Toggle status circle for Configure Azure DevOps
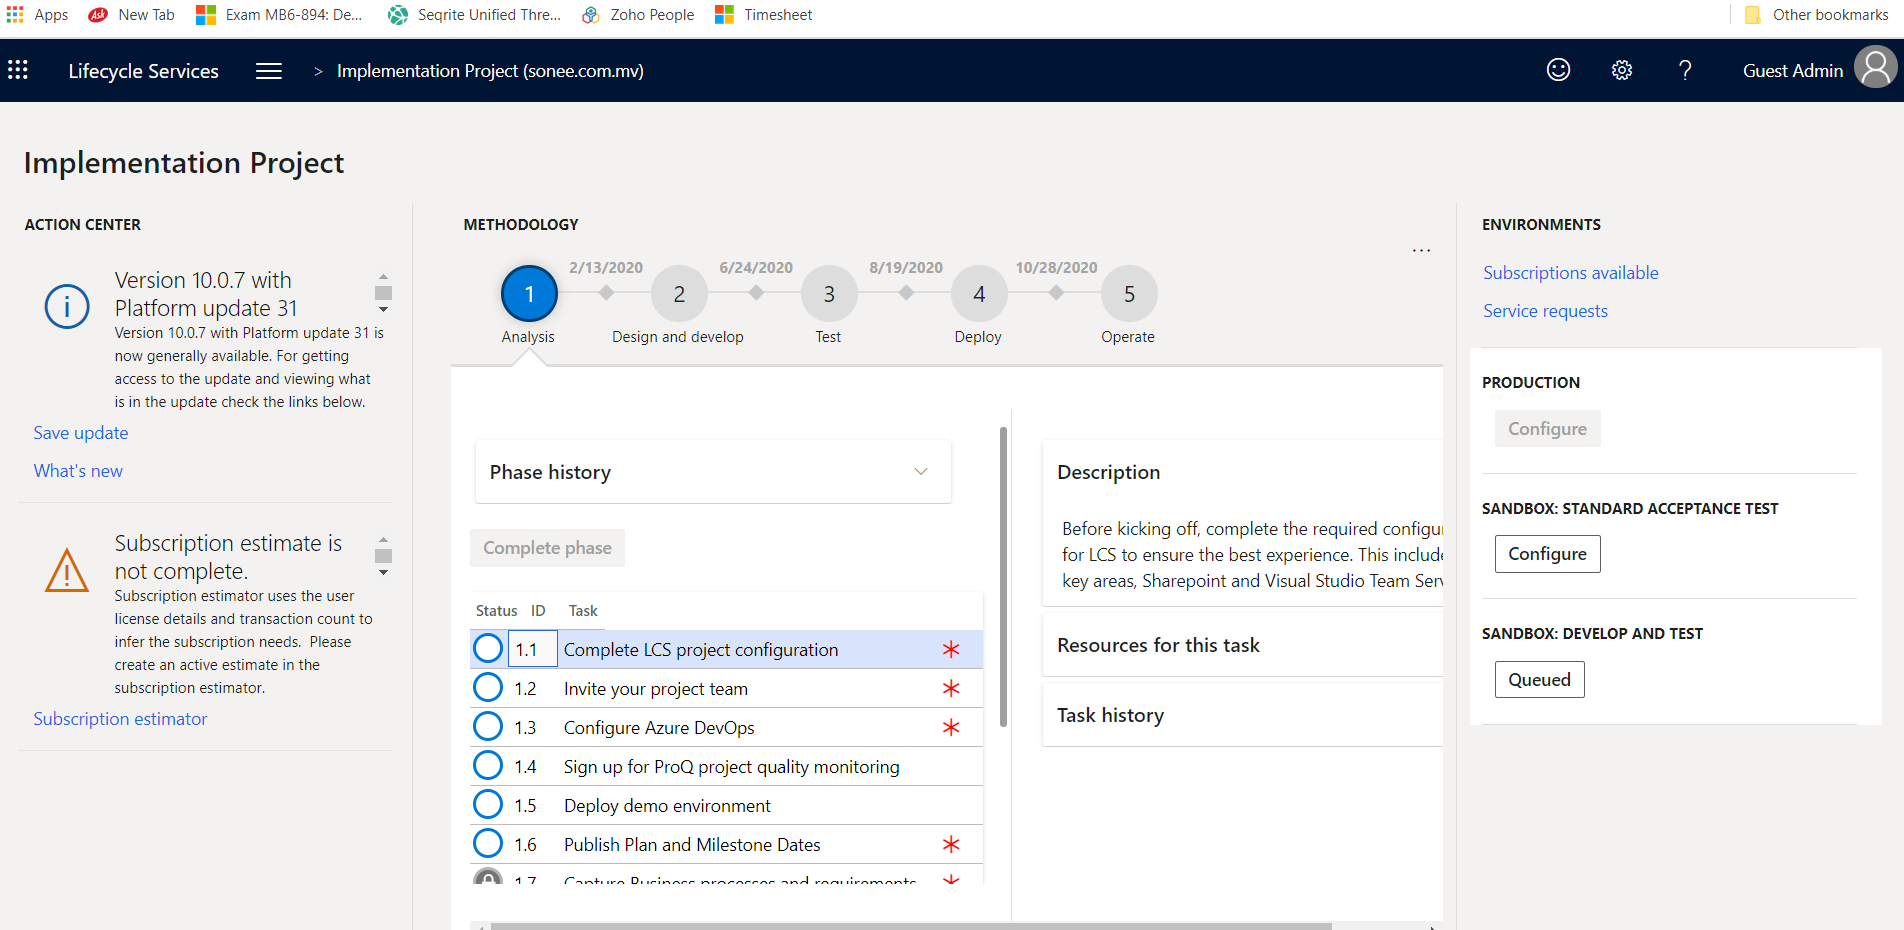The image size is (1904, 930). [488, 727]
